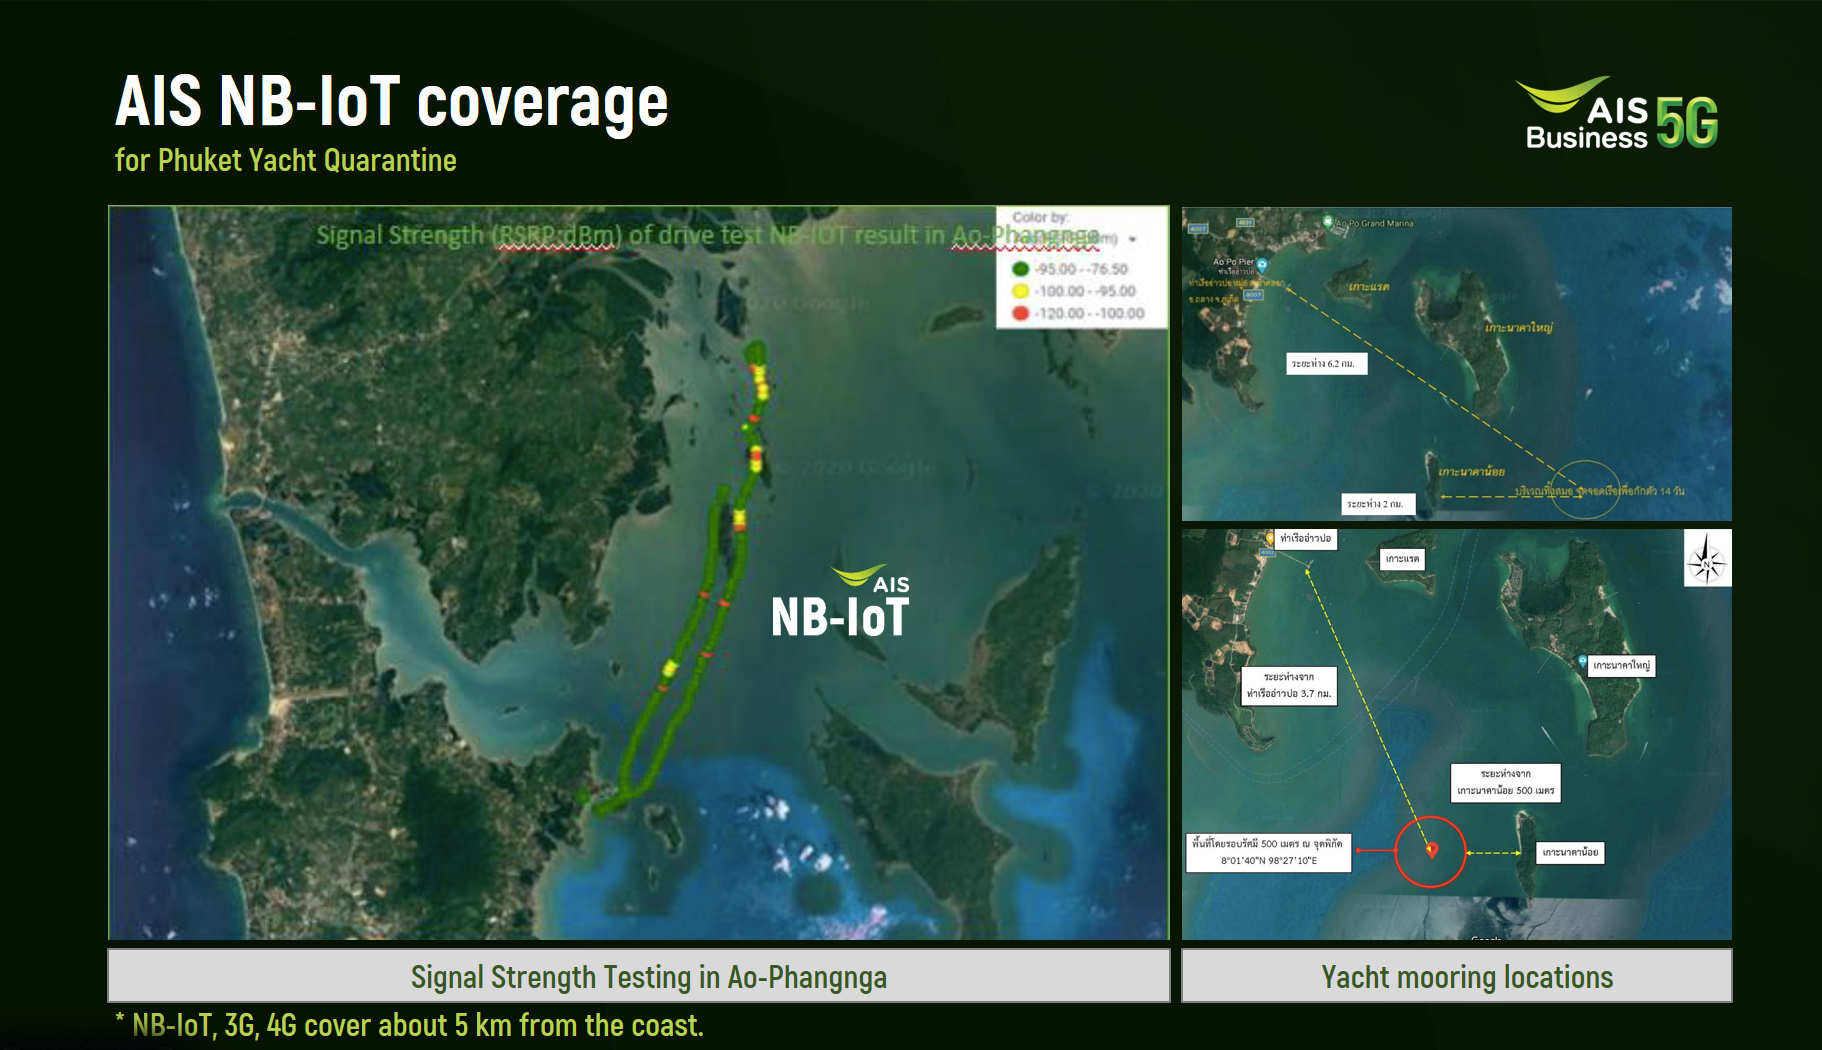Click the AIS Business 5G logo
The height and width of the screenshot is (1050, 1822).
pyautogui.click(x=1620, y=114)
